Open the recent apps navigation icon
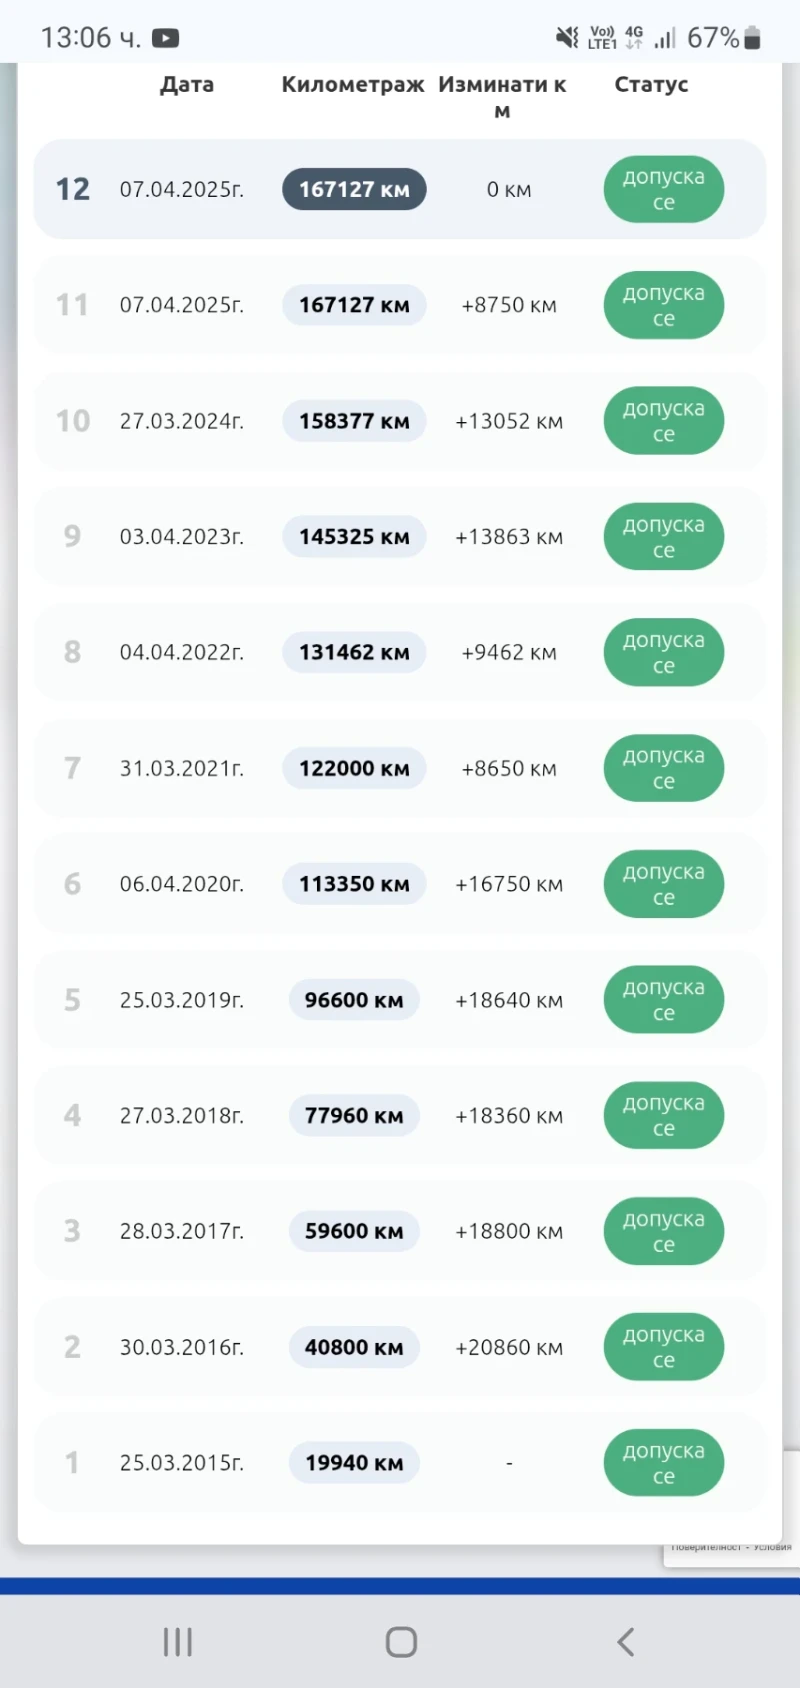The width and height of the screenshot is (800, 1688). (x=178, y=1642)
